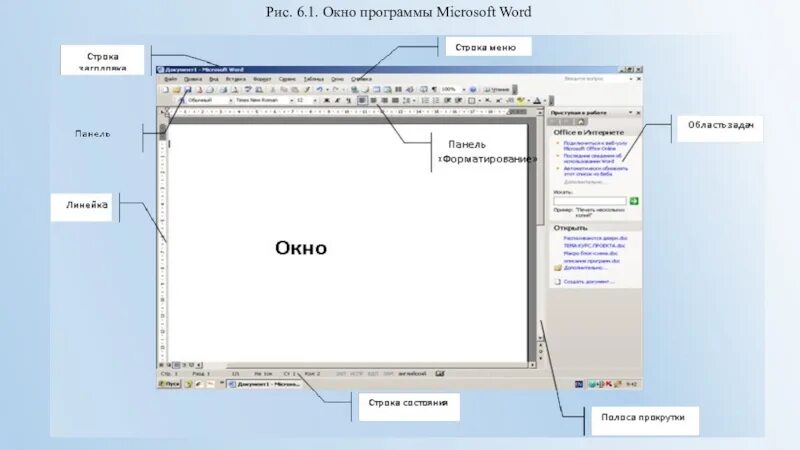Open the Borders dropdown arrow
The width and height of the screenshot is (800, 450).
tap(480, 101)
